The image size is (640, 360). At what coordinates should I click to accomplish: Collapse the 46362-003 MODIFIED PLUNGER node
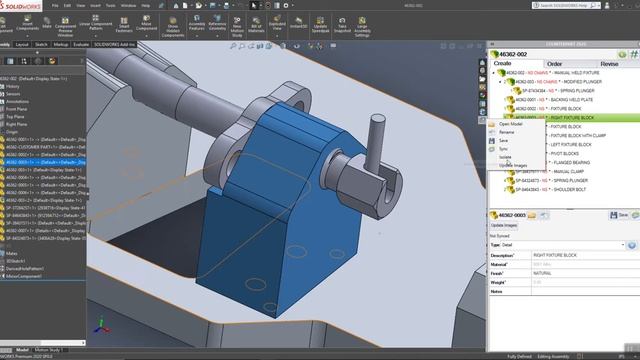(500, 82)
